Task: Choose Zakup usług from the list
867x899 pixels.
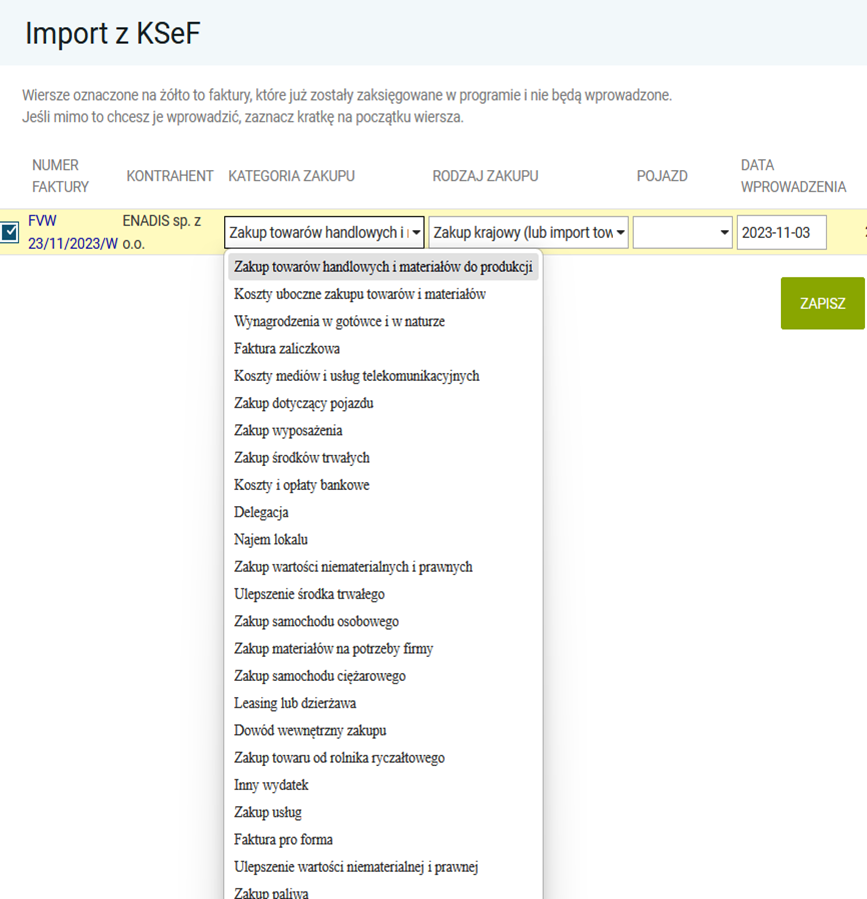Action: point(267,812)
